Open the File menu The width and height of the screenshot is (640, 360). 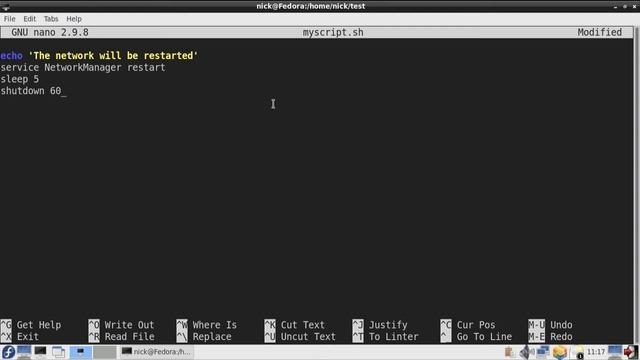(x=9, y=19)
